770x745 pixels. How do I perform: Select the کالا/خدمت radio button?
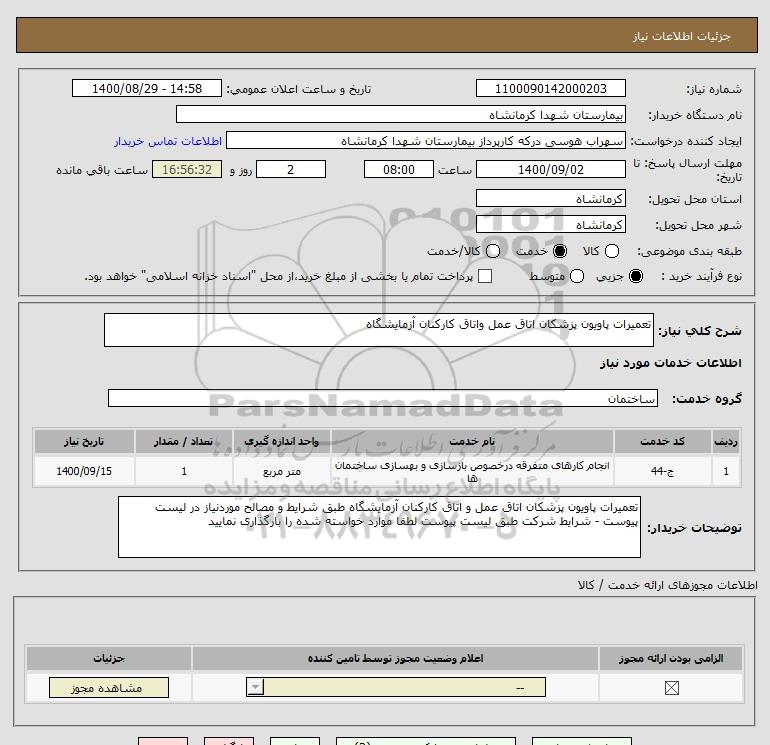[493, 251]
